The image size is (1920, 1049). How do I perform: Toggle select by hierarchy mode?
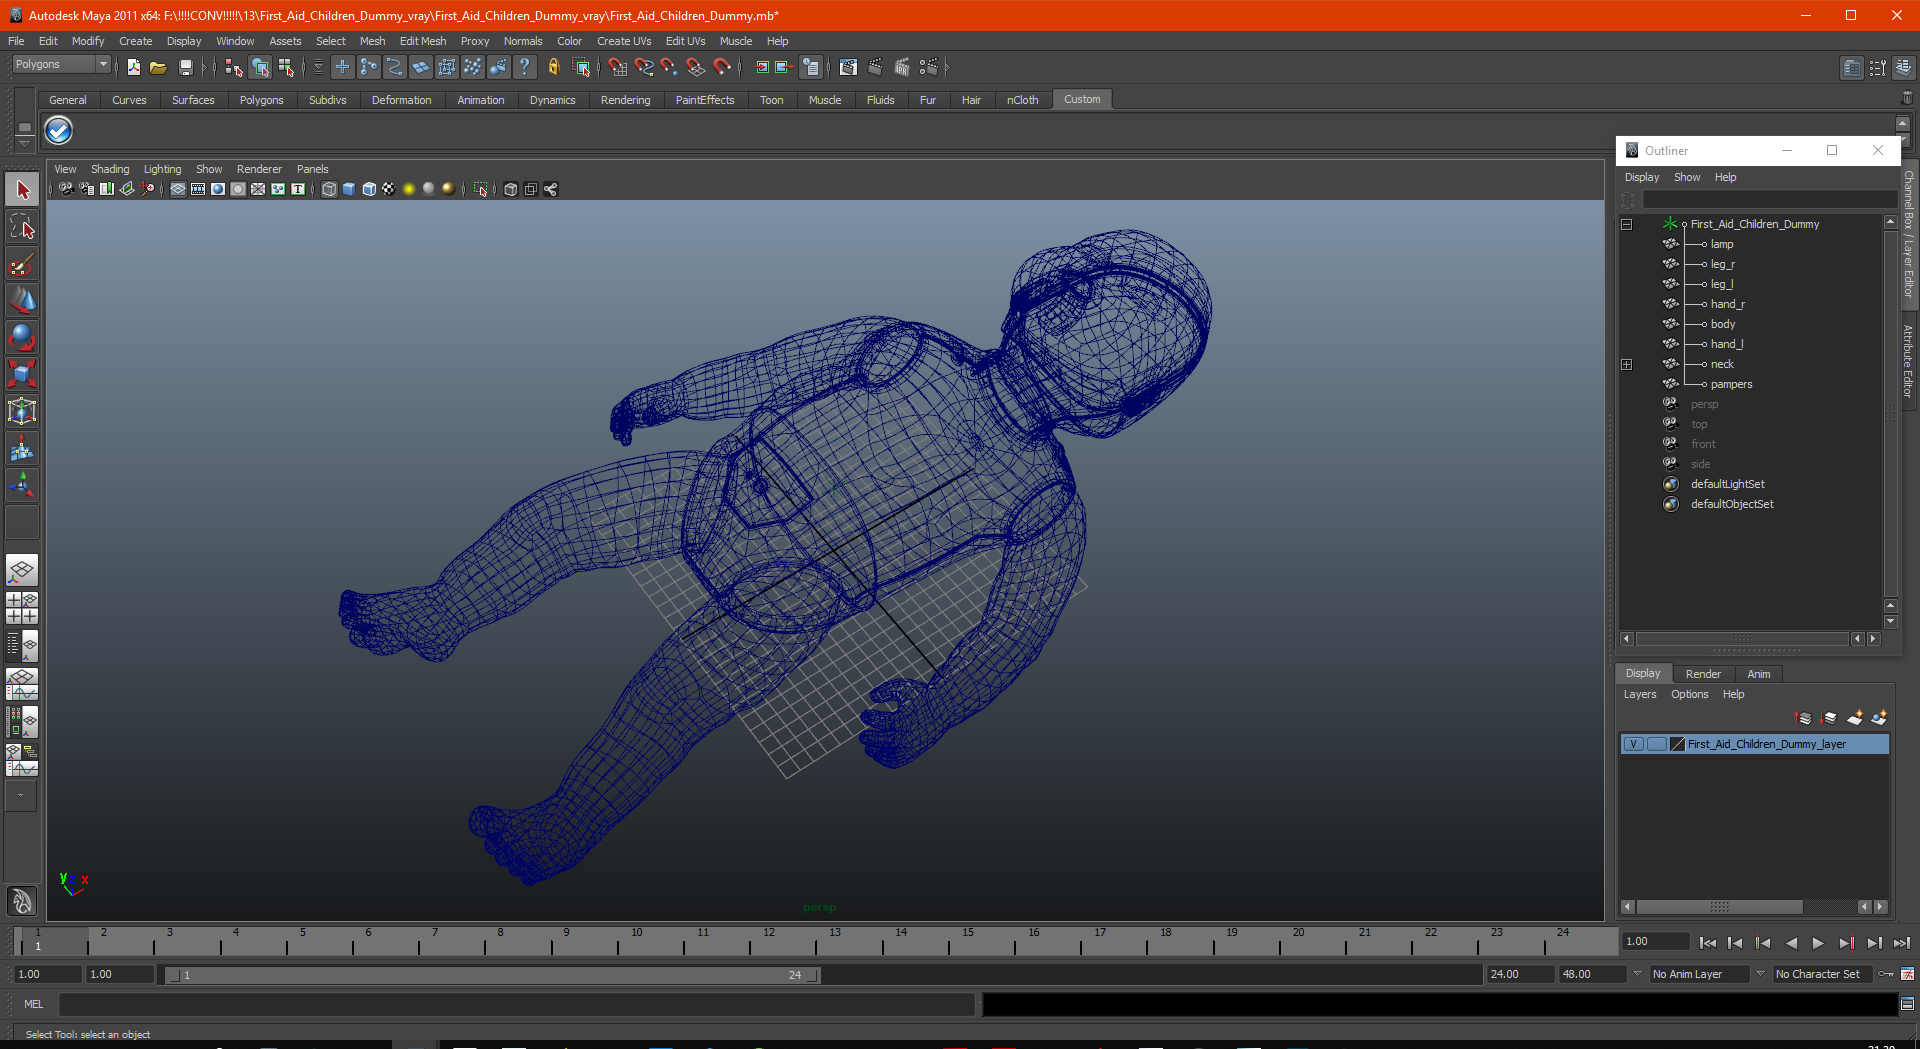tap(234, 67)
